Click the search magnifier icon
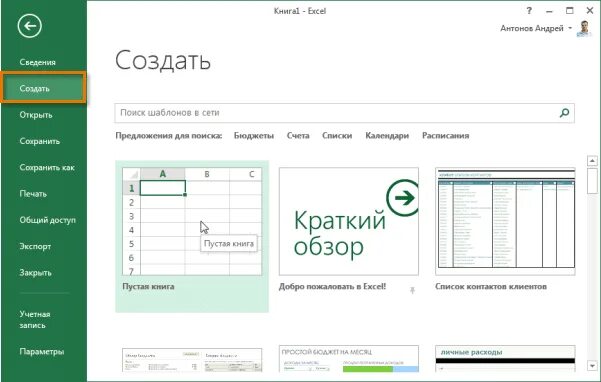The width and height of the screenshot is (601, 382). pos(564,113)
